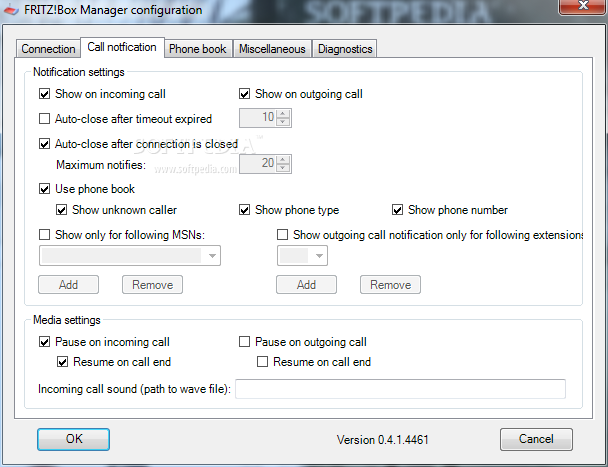Click the incoming call sound path field

click(x=400, y=389)
